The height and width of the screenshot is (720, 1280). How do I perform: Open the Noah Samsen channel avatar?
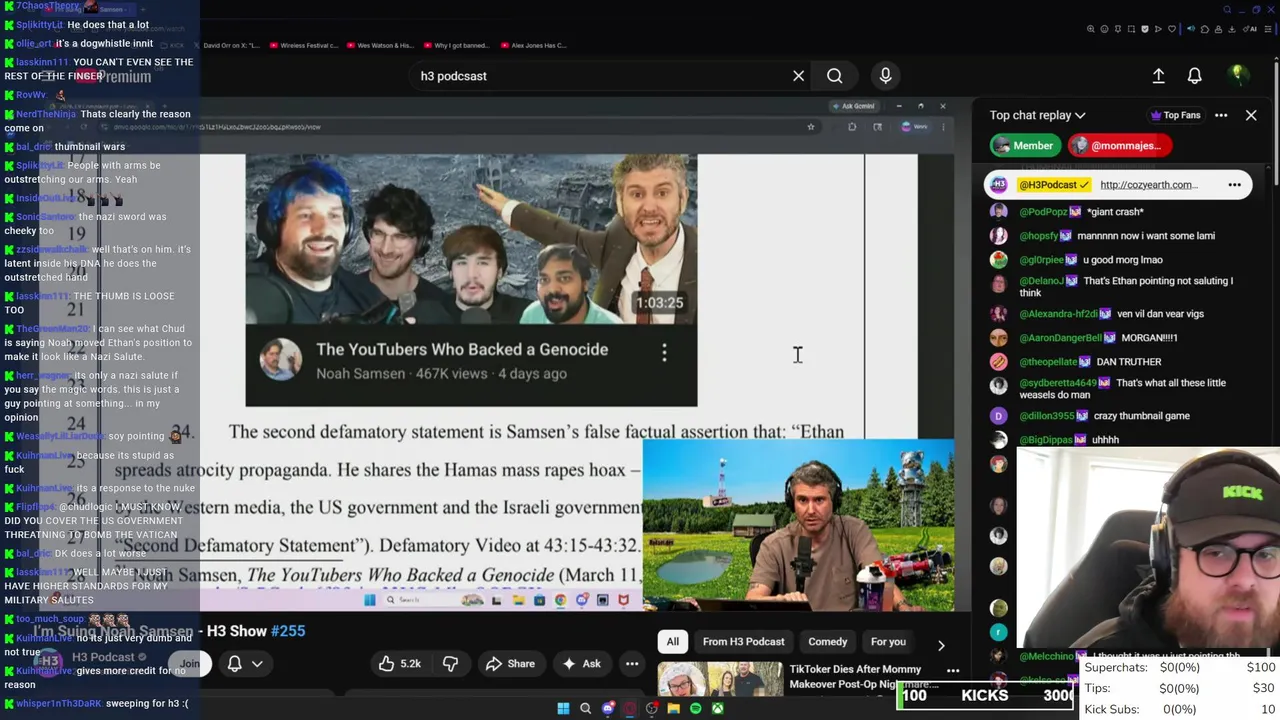click(281, 360)
